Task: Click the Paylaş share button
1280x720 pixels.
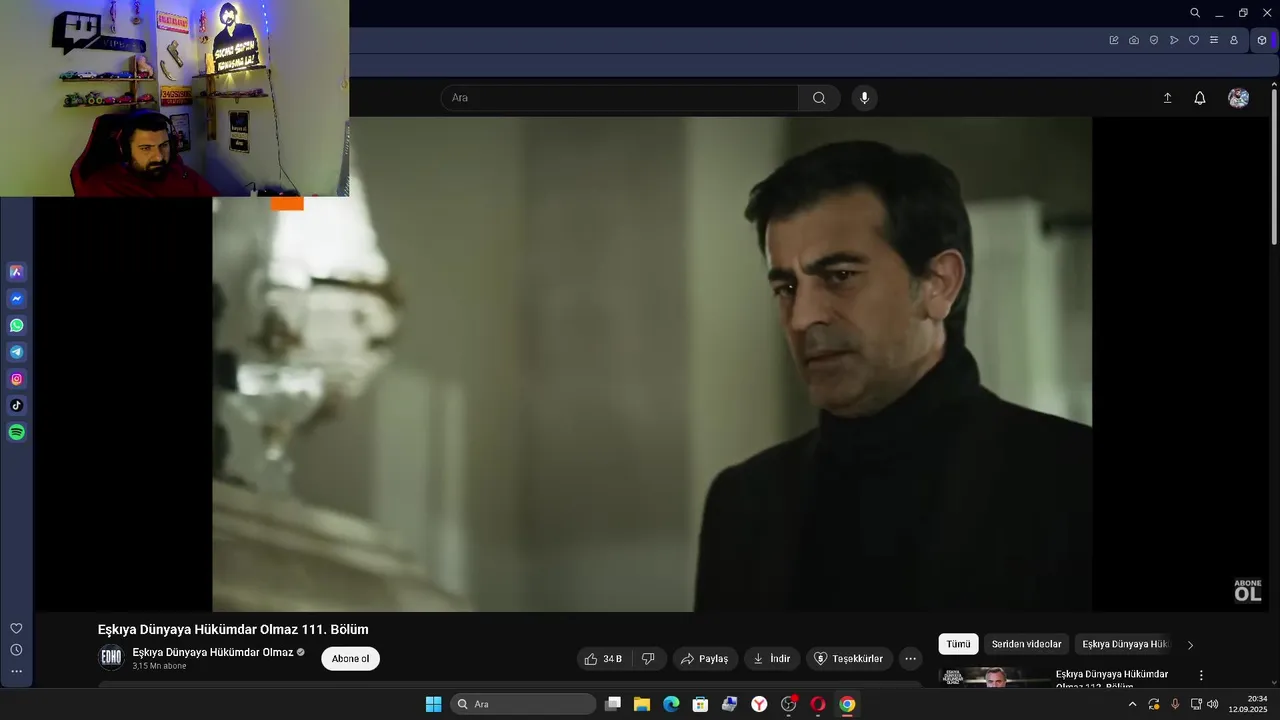Action: [705, 659]
